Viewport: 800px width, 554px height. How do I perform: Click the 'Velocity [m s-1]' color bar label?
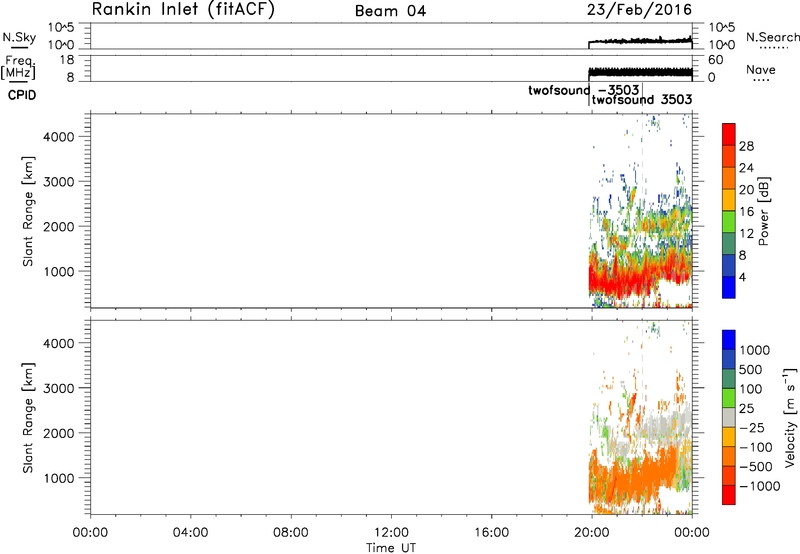[x=790, y=417]
